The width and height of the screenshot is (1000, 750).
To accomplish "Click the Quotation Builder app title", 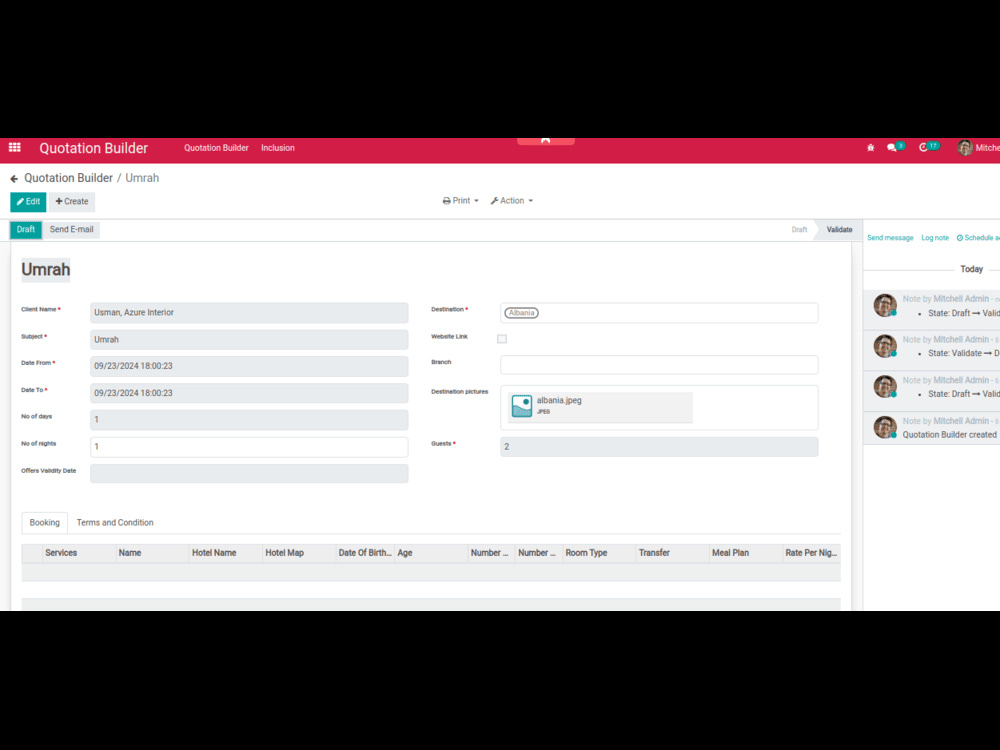I will 93,148.
